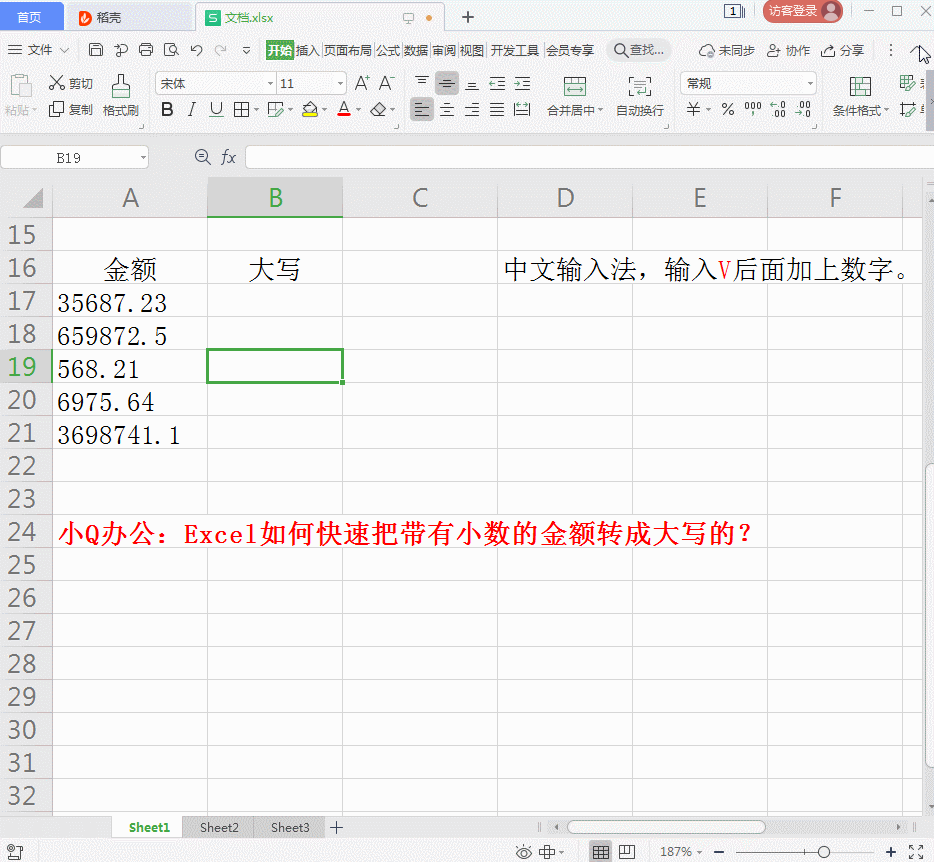Image resolution: width=934 pixels, height=862 pixels.
Task: Click the 访客登录 guest login button
Action: click(802, 11)
